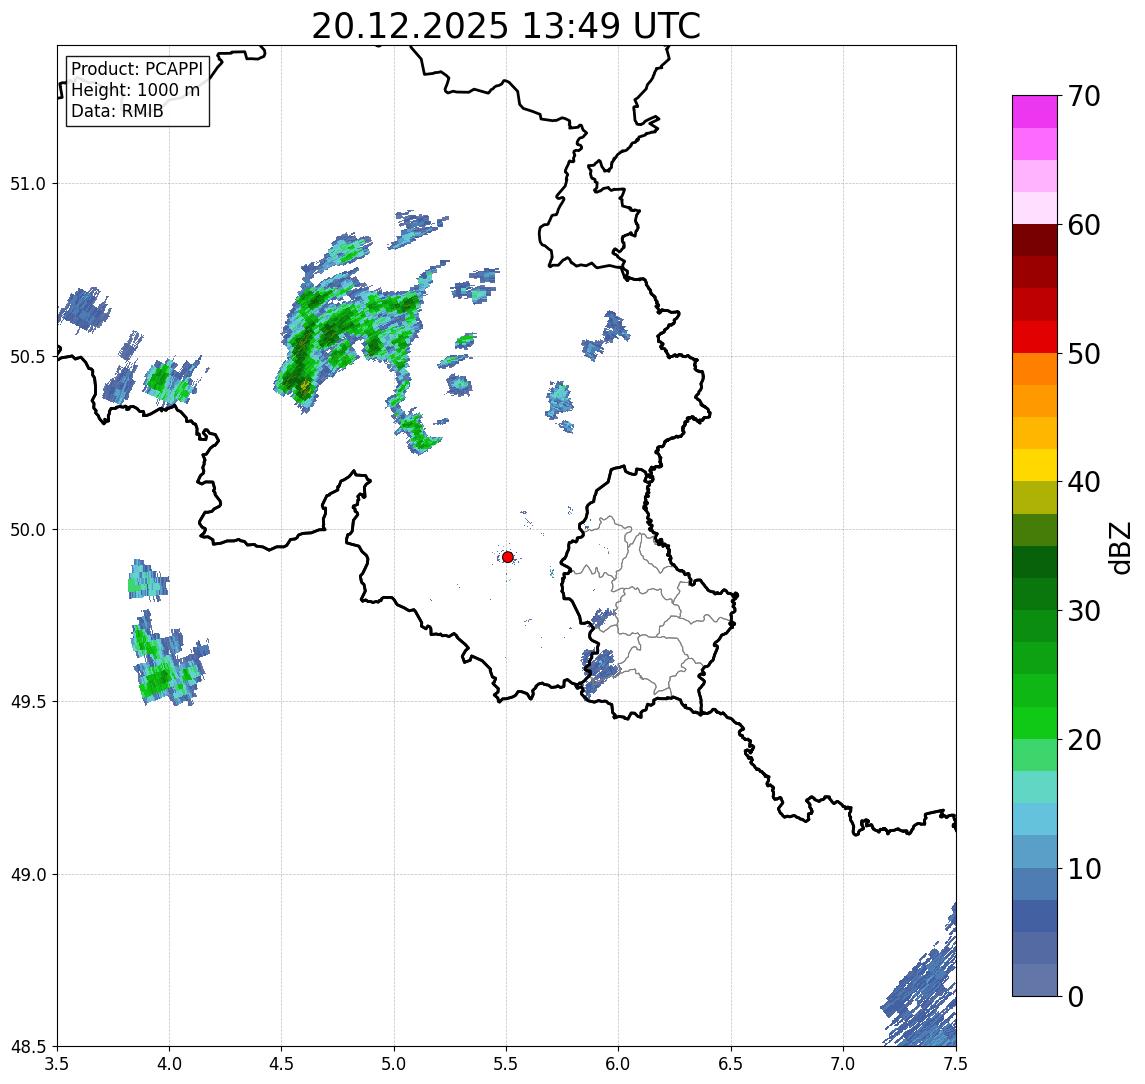
Task: Click the colorbar tick label 70
Action: (x=1084, y=96)
